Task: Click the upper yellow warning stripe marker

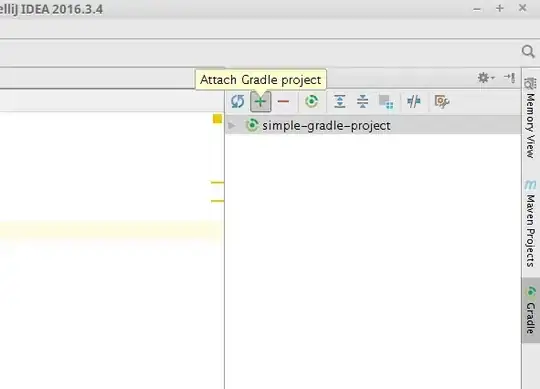Action: click(217, 182)
